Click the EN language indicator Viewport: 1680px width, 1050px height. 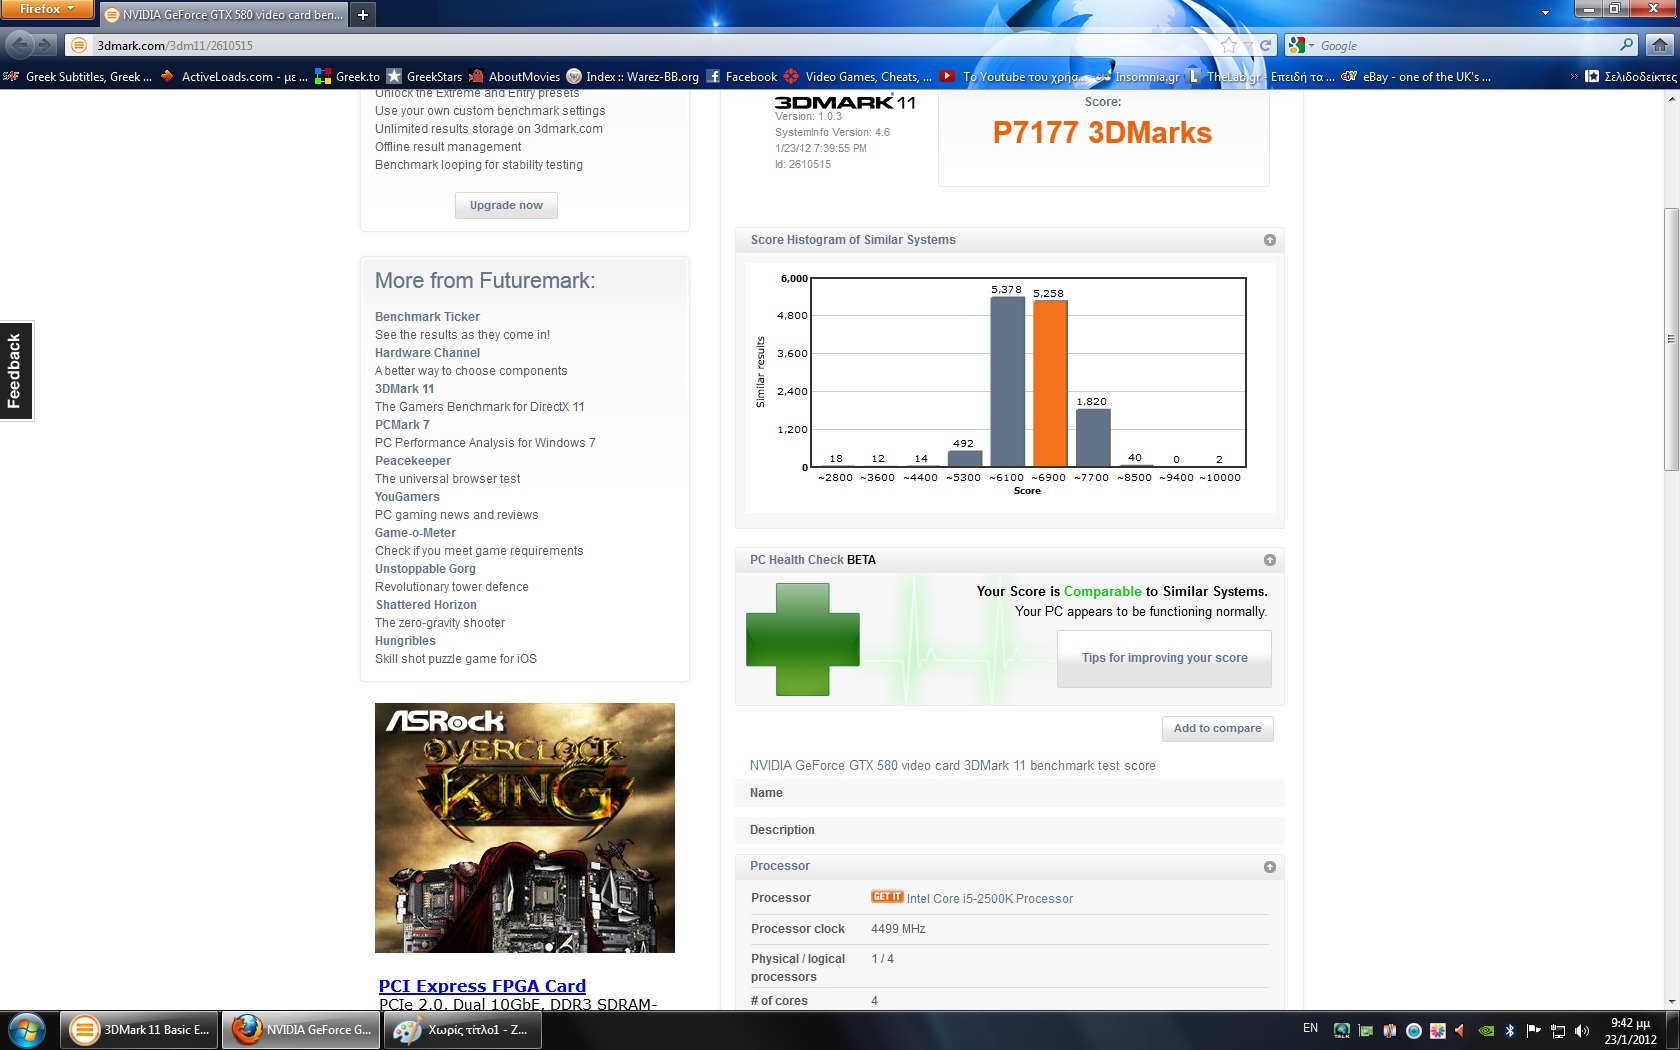pyautogui.click(x=1310, y=1028)
